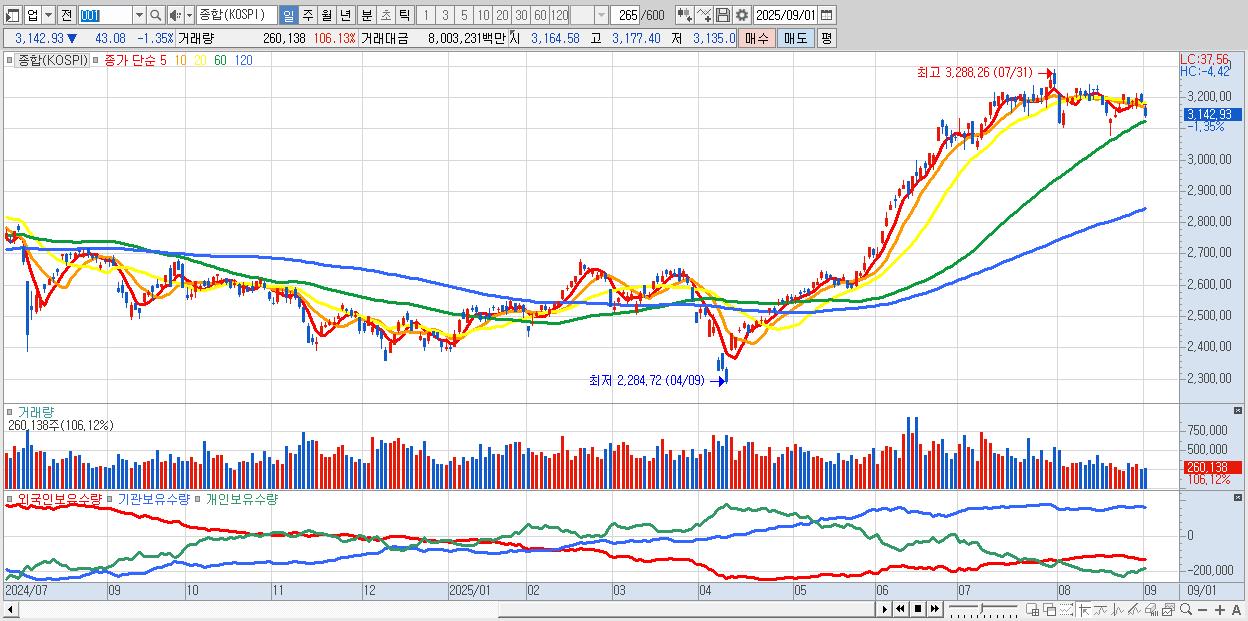The image size is (1248, 621).
Task: Select 년 yearly period toggle
Action: (345, 15)
